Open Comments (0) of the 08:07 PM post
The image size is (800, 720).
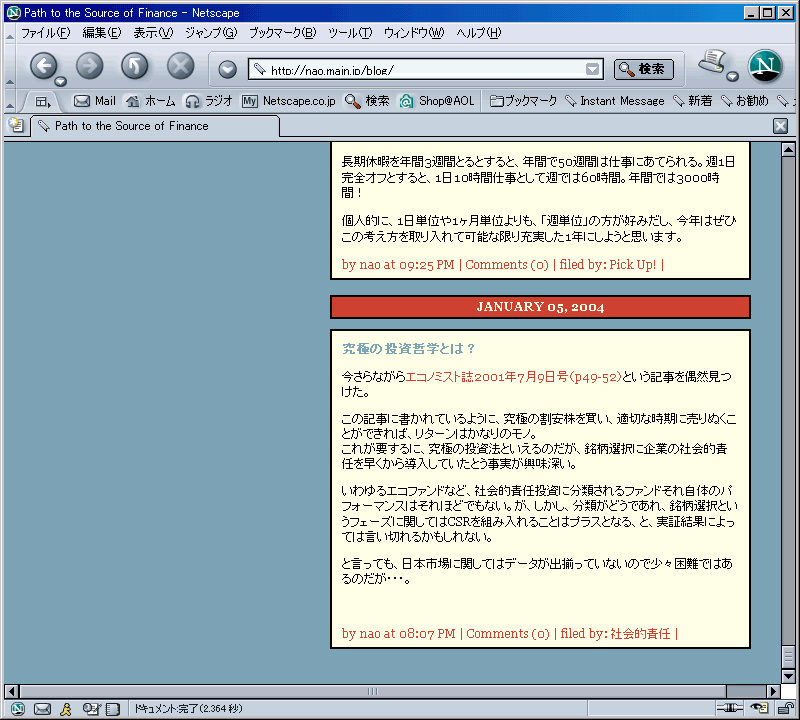508,633
